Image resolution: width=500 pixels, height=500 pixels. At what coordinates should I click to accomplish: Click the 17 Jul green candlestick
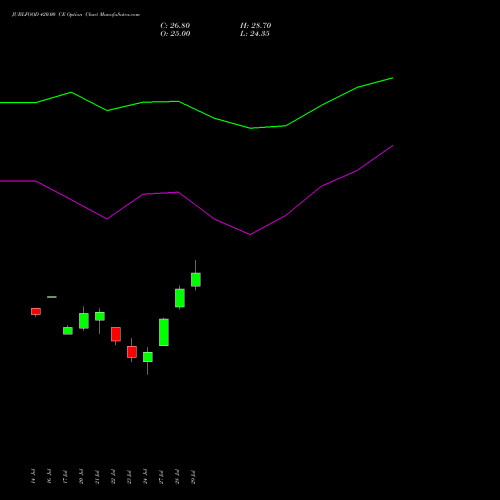[68, 331]
